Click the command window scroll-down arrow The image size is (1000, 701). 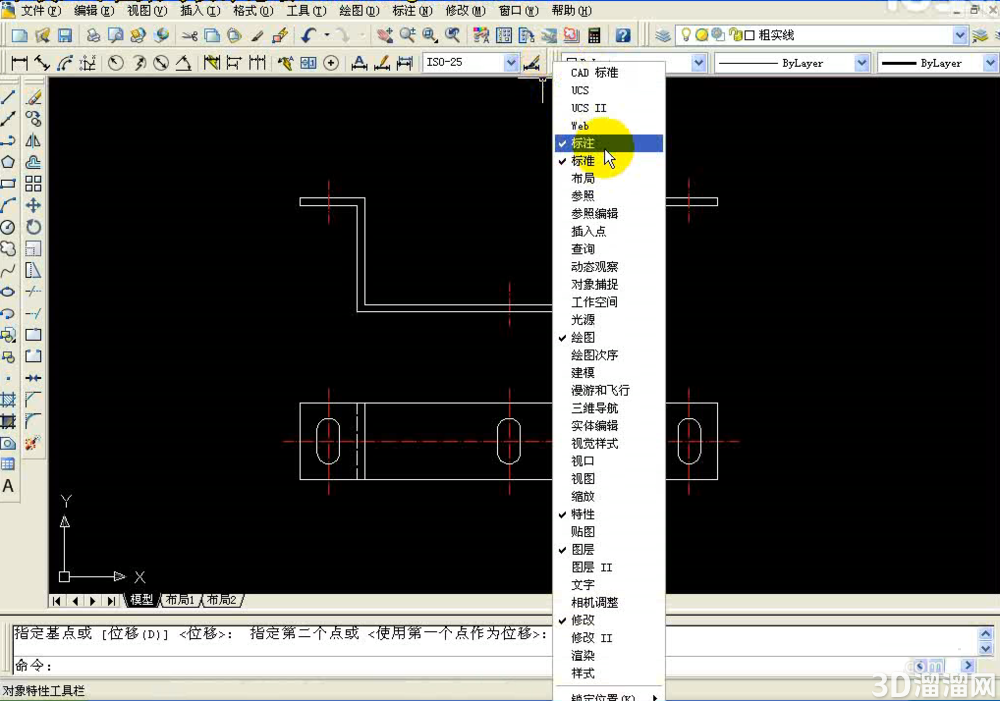click(985, 649)
